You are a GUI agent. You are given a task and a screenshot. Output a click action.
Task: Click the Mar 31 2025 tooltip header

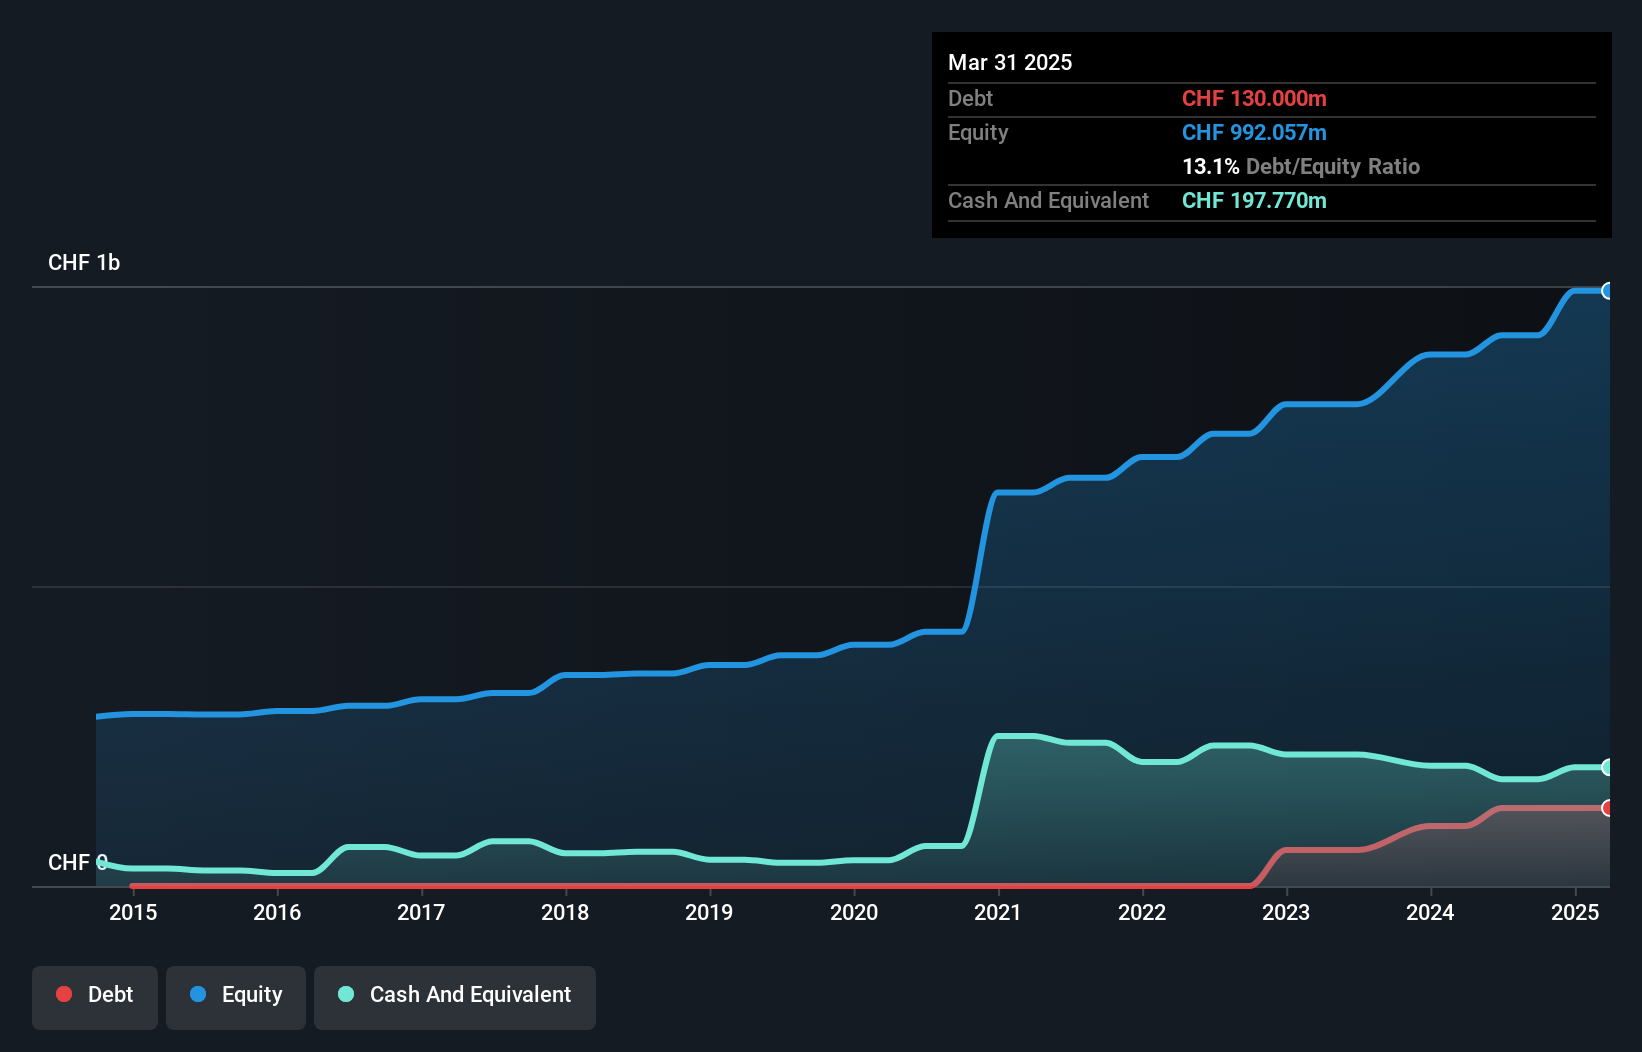[x=1009, y=62]
